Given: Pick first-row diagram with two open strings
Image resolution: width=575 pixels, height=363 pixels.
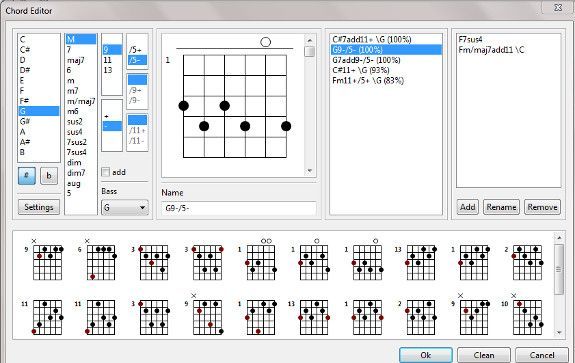Looking at the screenshot, I should [x=258, y=259].
